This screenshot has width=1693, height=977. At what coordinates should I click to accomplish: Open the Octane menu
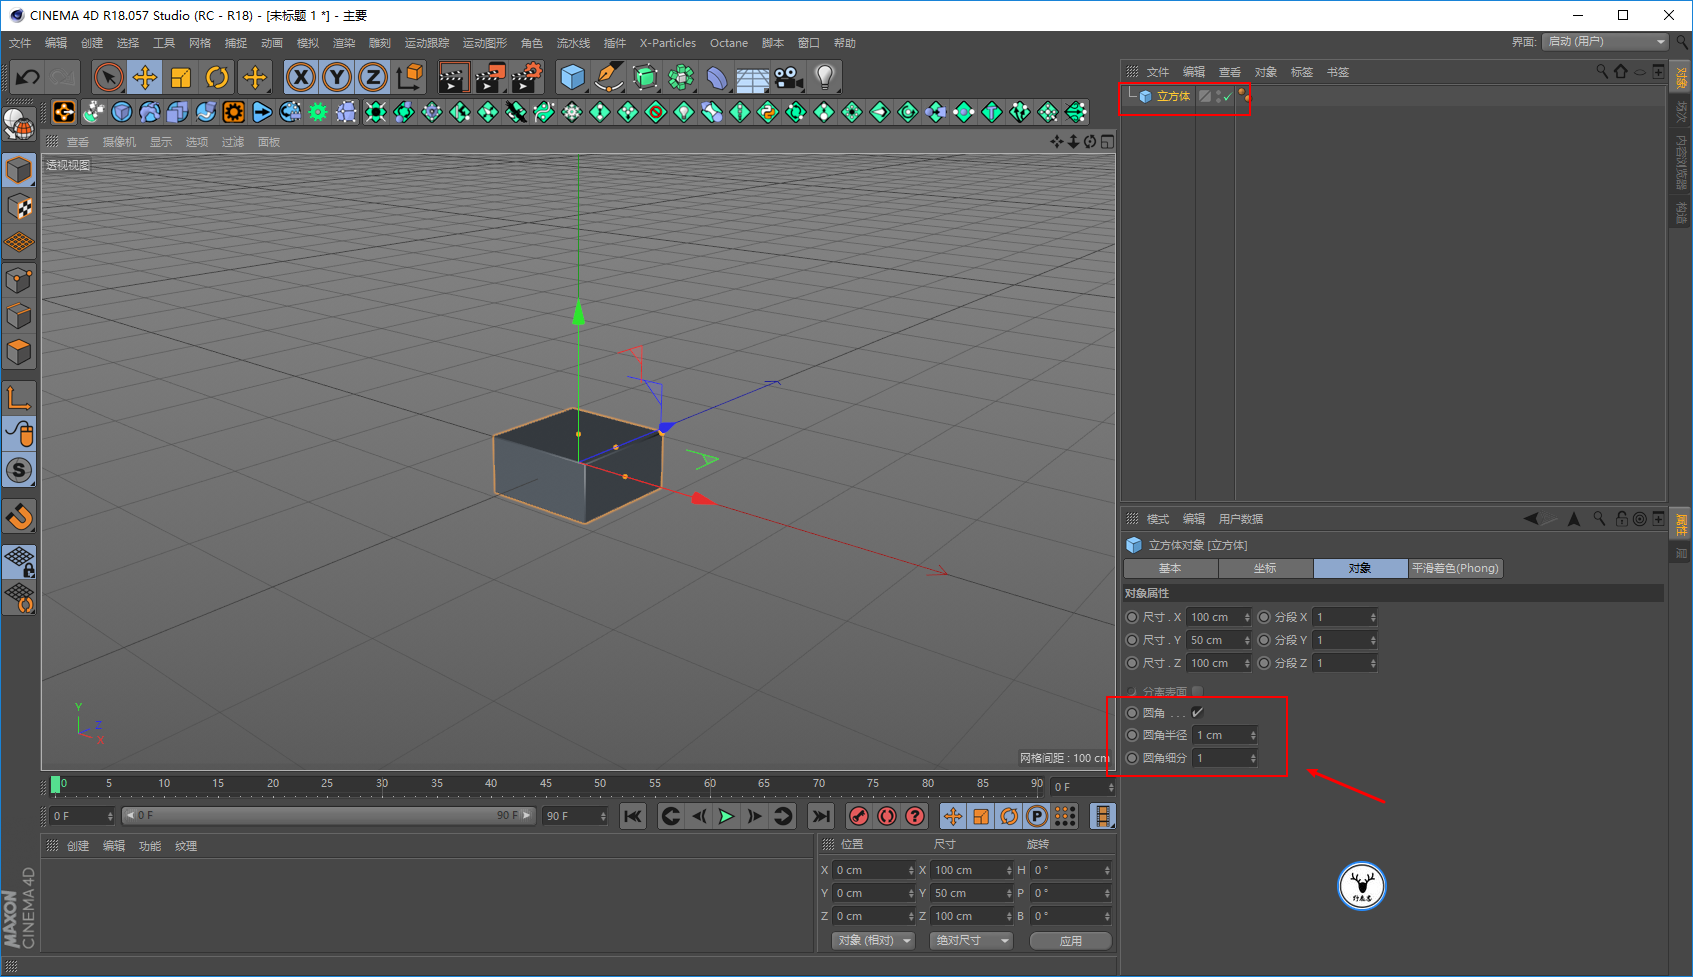click(x=729, y=43)
